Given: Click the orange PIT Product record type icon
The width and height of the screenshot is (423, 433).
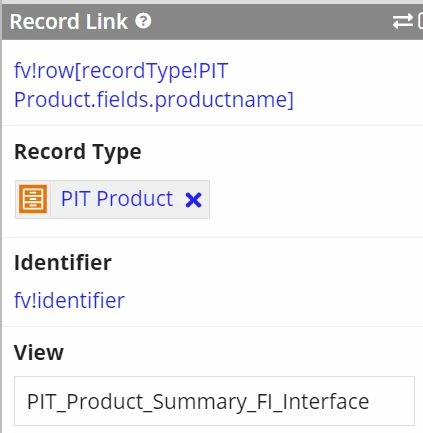Looking at the screenshot, I should [33, 199].
